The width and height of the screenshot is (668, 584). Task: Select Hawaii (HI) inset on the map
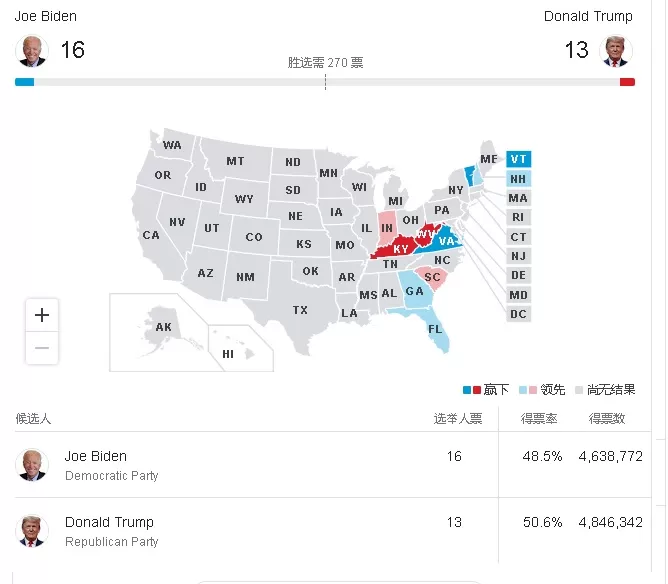pyautogui.click(x=228, y=354)
